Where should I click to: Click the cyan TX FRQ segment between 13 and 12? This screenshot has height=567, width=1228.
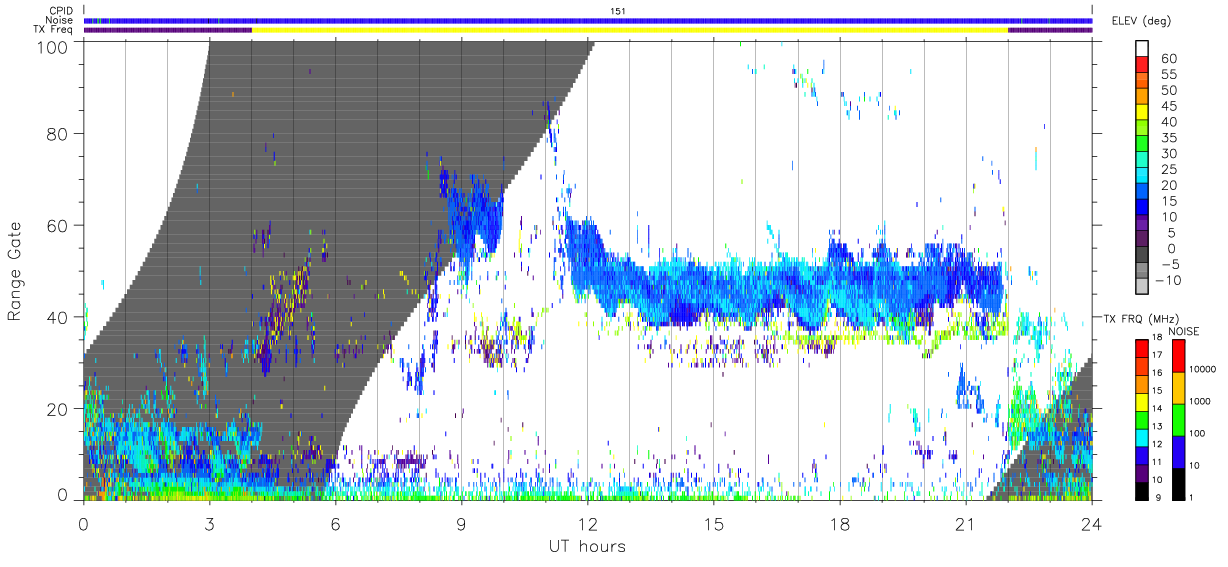pos(1142,437)
